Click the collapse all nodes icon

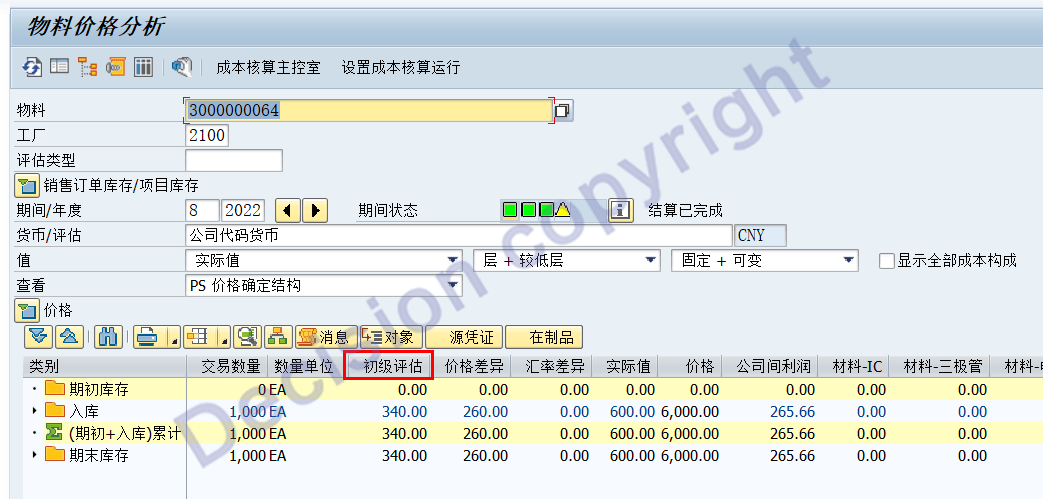[67, 337]
